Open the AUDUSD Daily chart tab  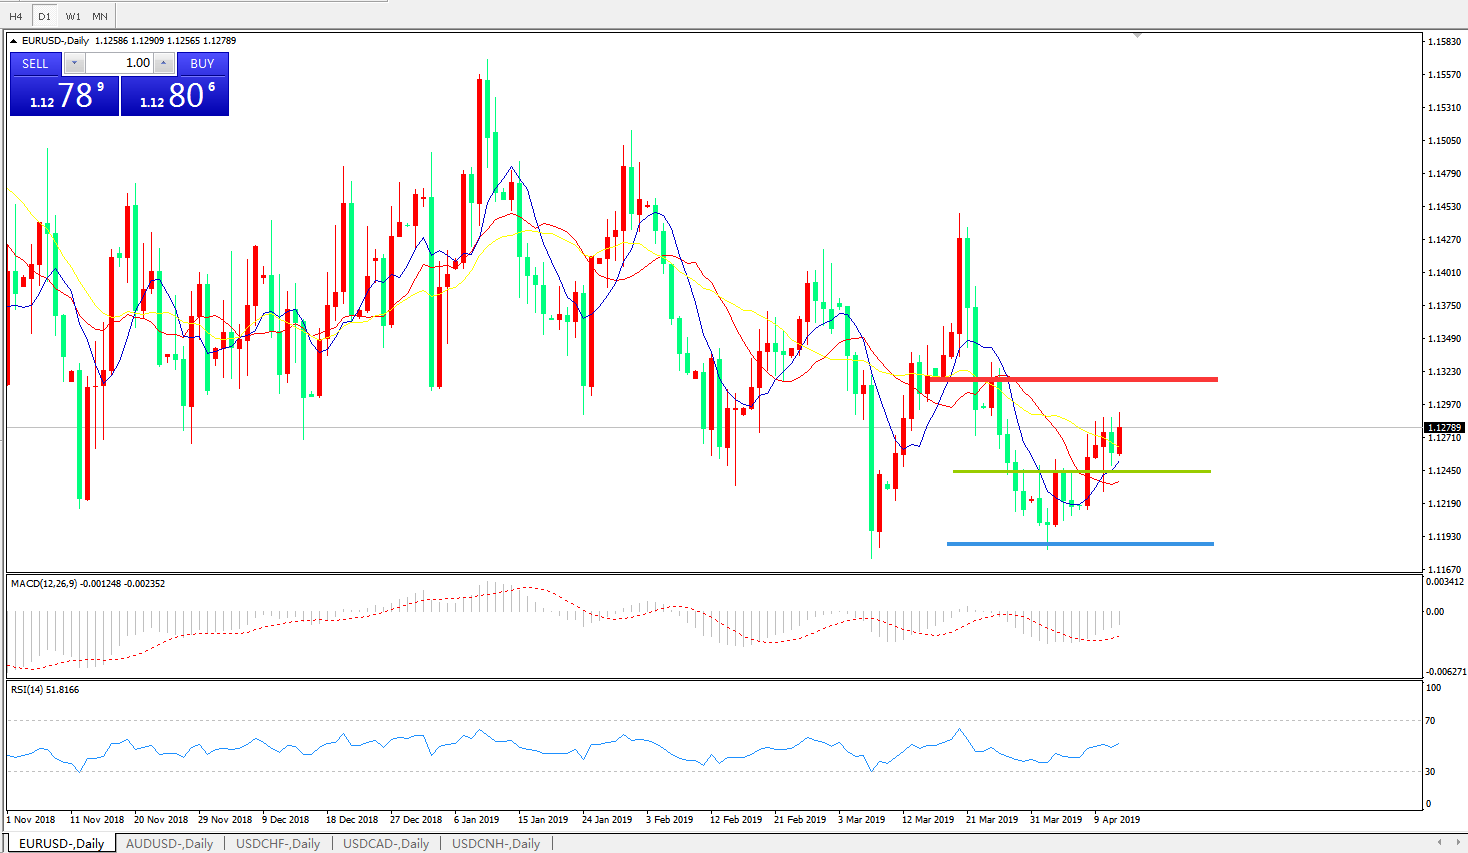coord(169,843)
